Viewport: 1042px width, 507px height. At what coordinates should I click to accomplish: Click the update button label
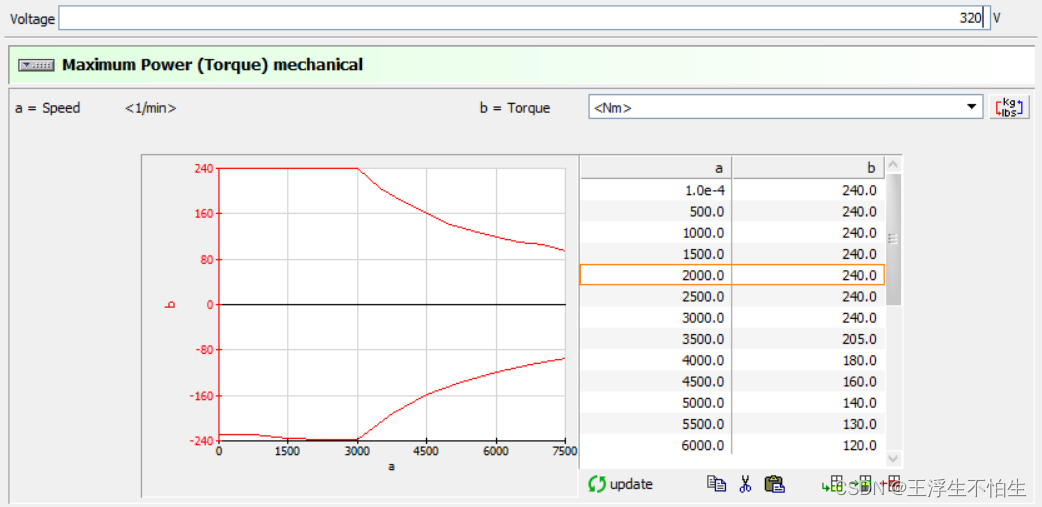pyautogui.click(x=631, y=484)
